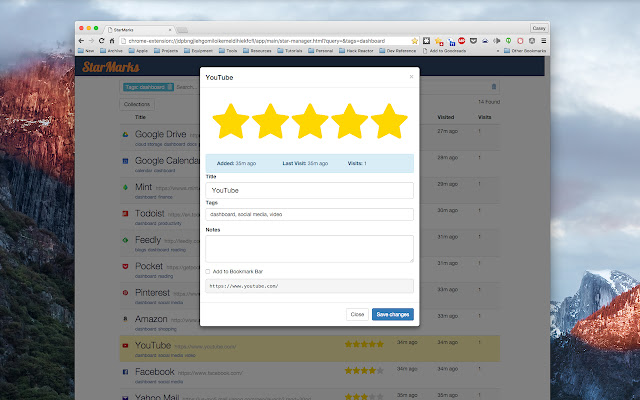The height and width of the screenshot is (400, 640).
Task: Click the StarMarks logo
Action: [111, 67]
